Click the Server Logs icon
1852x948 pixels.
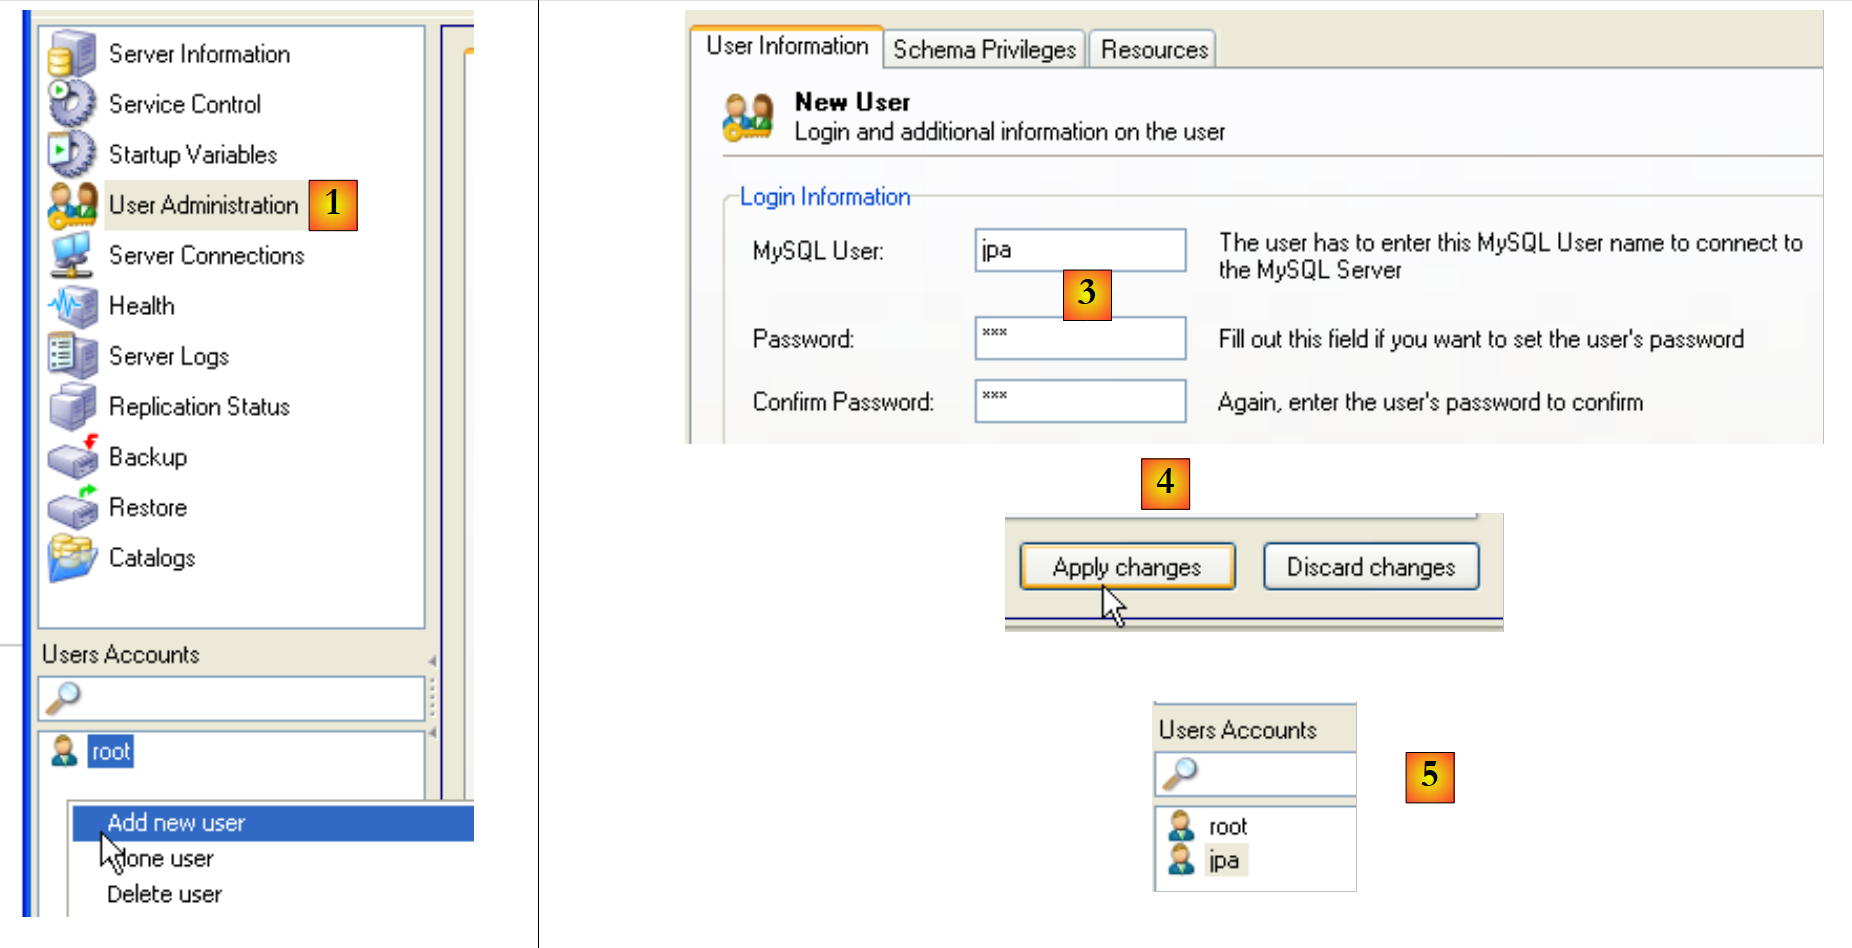(x=71, y=356)
